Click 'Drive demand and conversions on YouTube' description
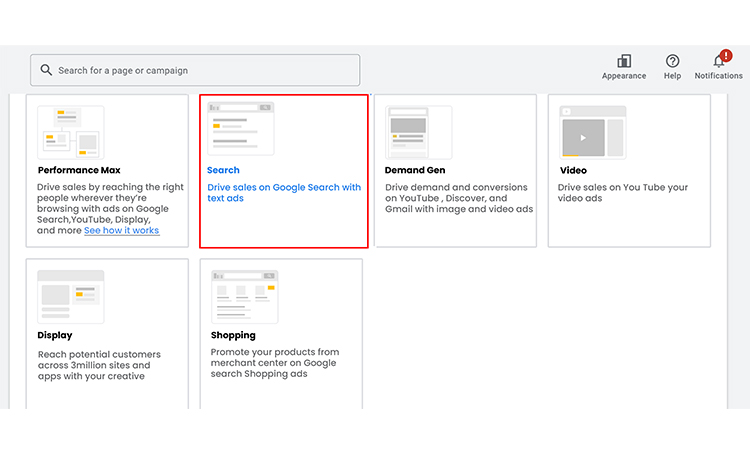Viewport: 750px width, 450px height. [x=459, y=198]
